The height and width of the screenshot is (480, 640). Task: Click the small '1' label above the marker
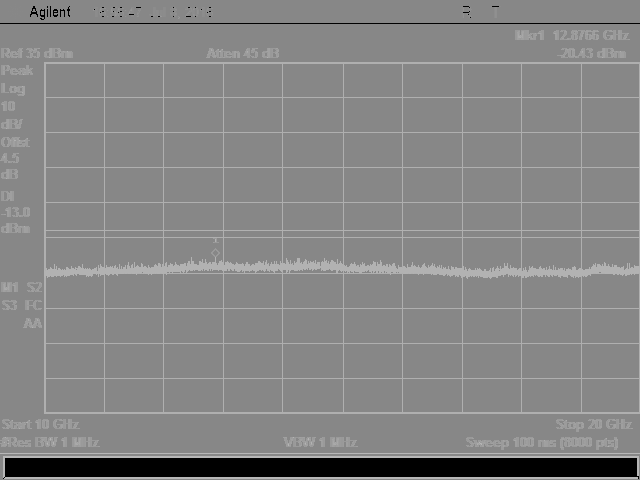[216, 241]
